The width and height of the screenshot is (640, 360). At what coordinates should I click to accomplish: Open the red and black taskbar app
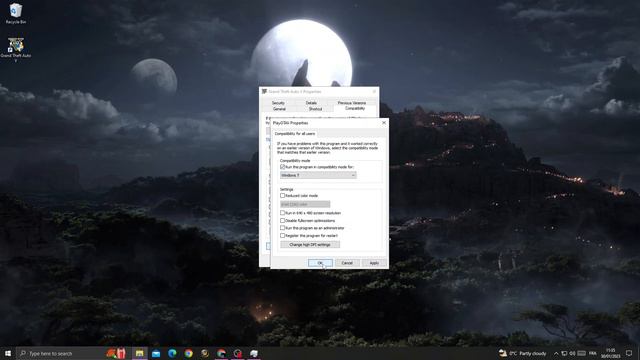[x=238, y=353]
